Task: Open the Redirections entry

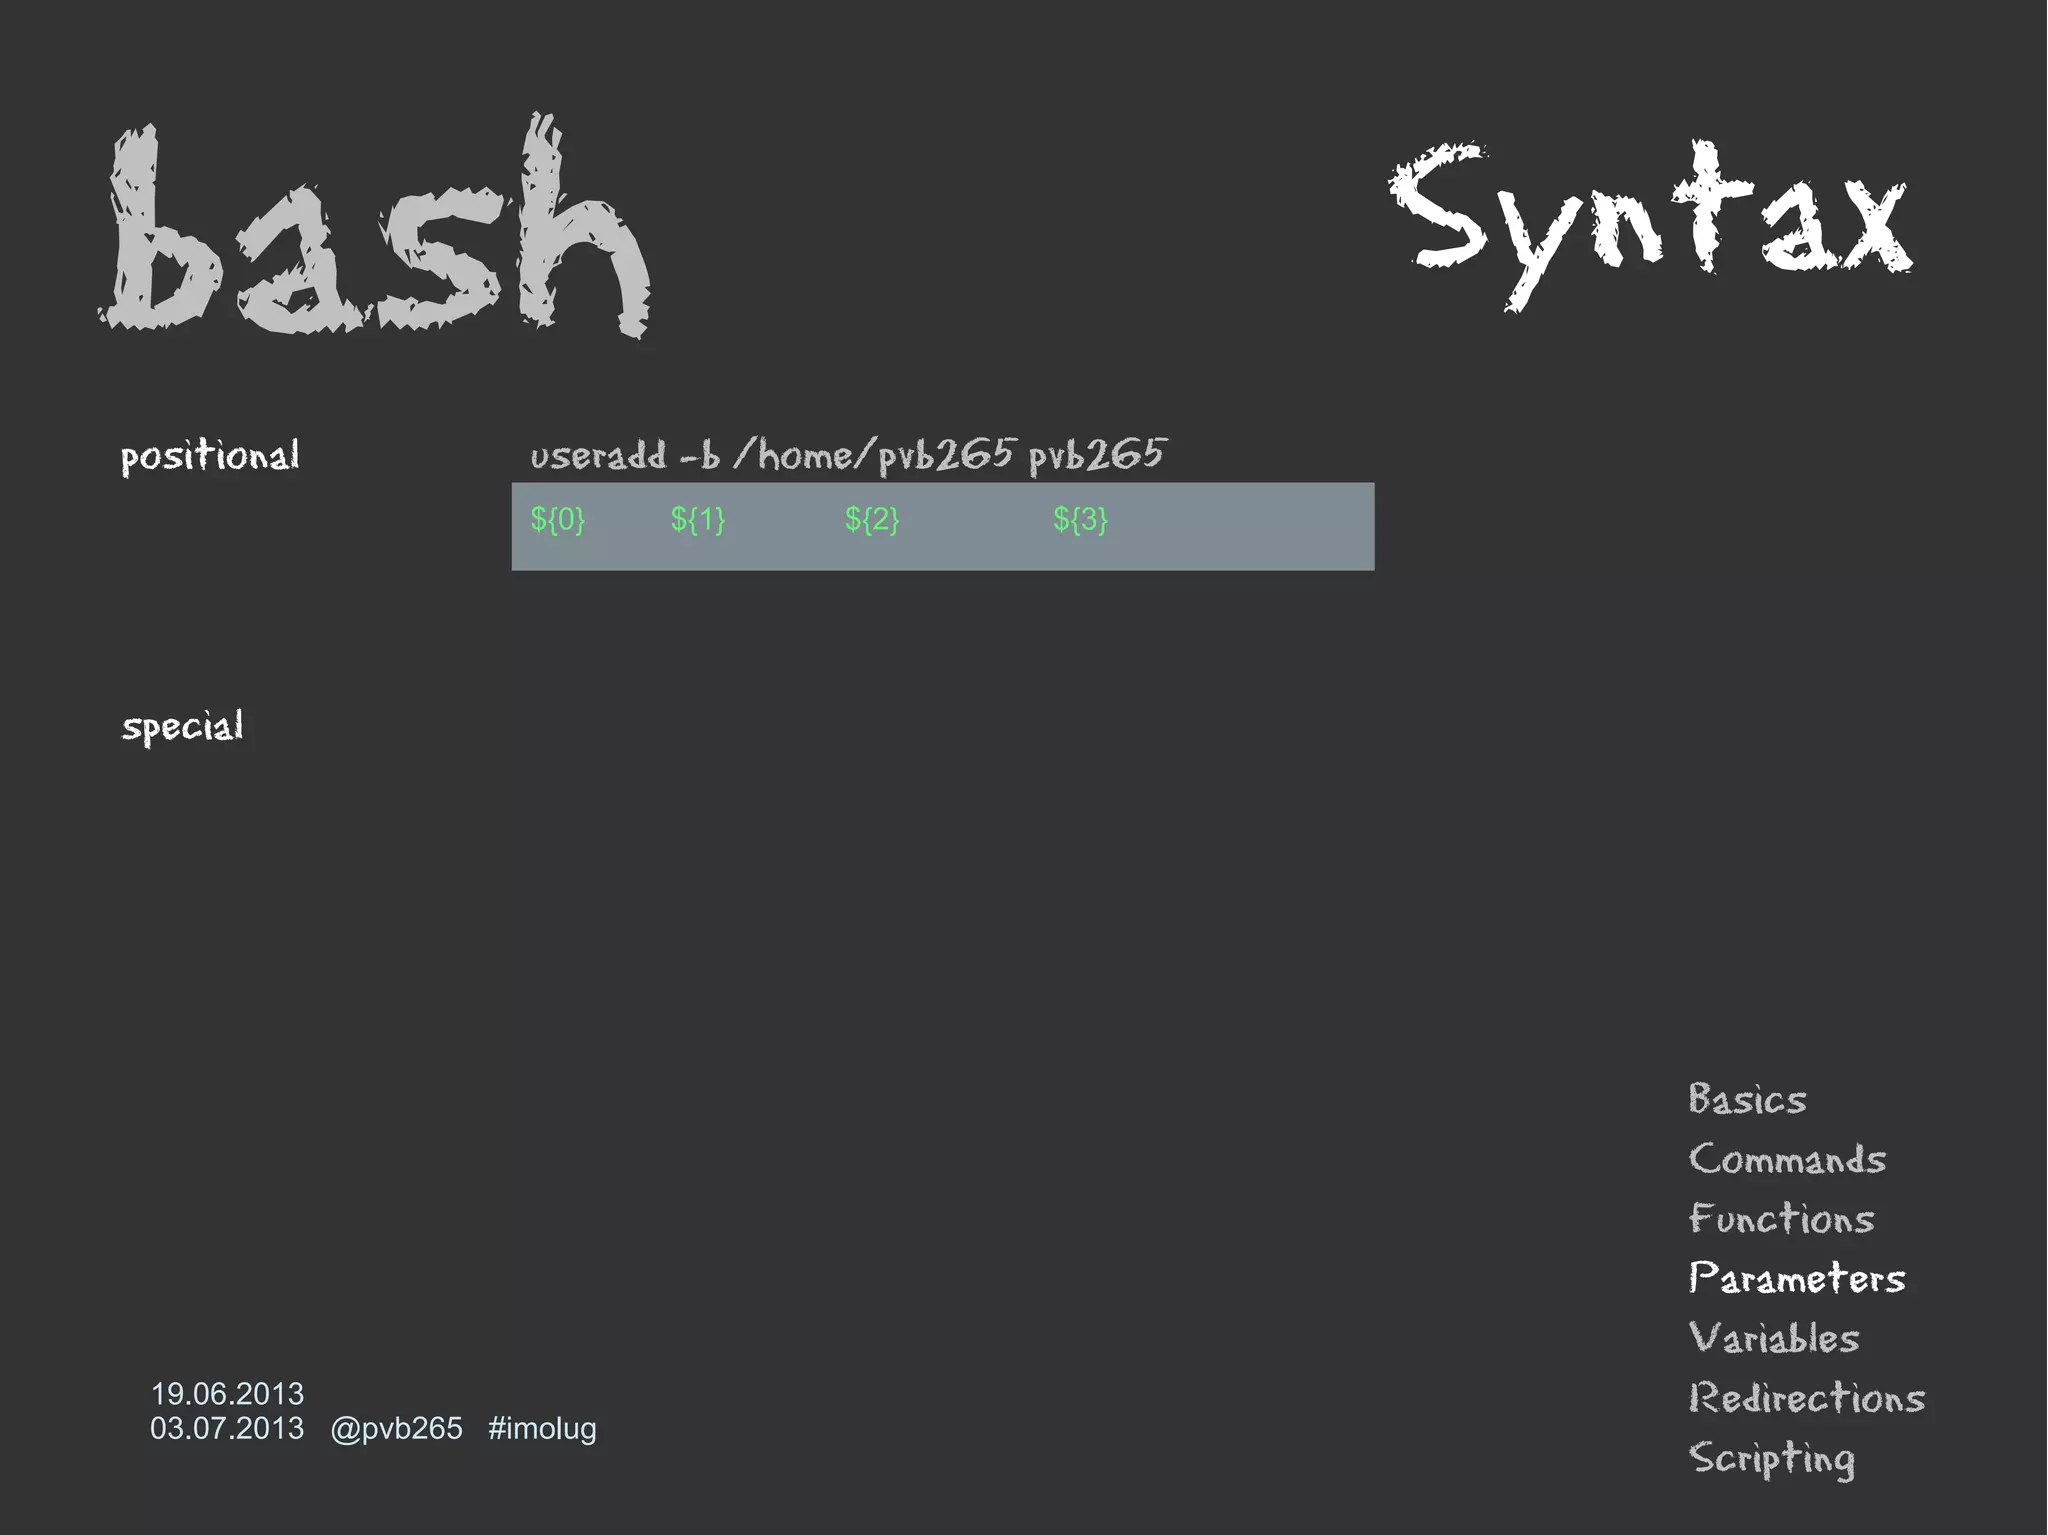Action: (1806, 1397)
